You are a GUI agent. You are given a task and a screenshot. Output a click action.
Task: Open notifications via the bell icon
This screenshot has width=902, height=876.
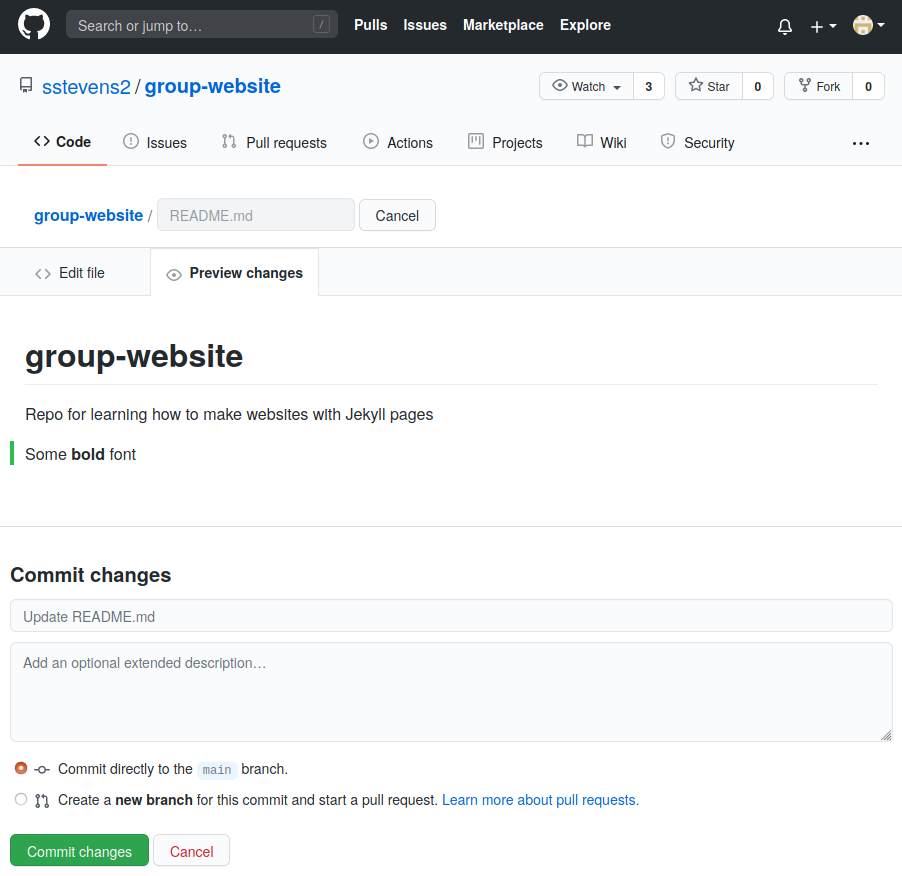point(784,26)
